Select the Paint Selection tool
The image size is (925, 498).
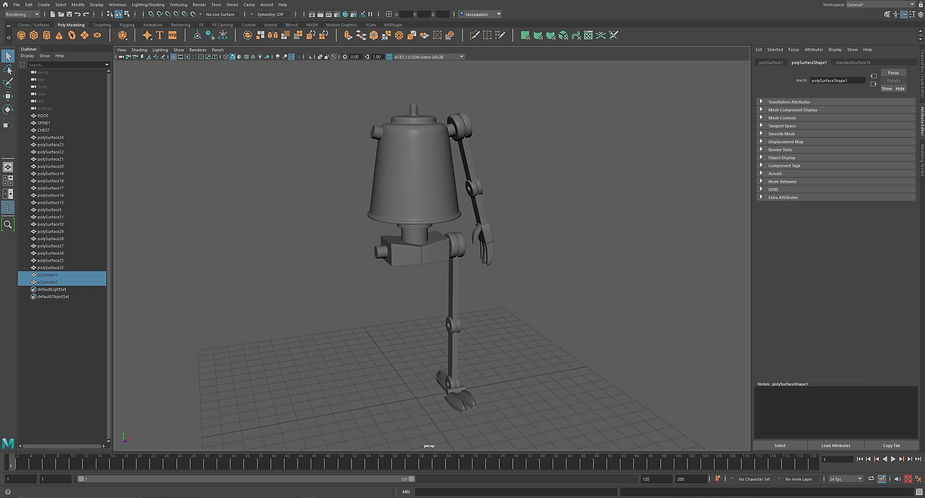click(x=8, y=83)
